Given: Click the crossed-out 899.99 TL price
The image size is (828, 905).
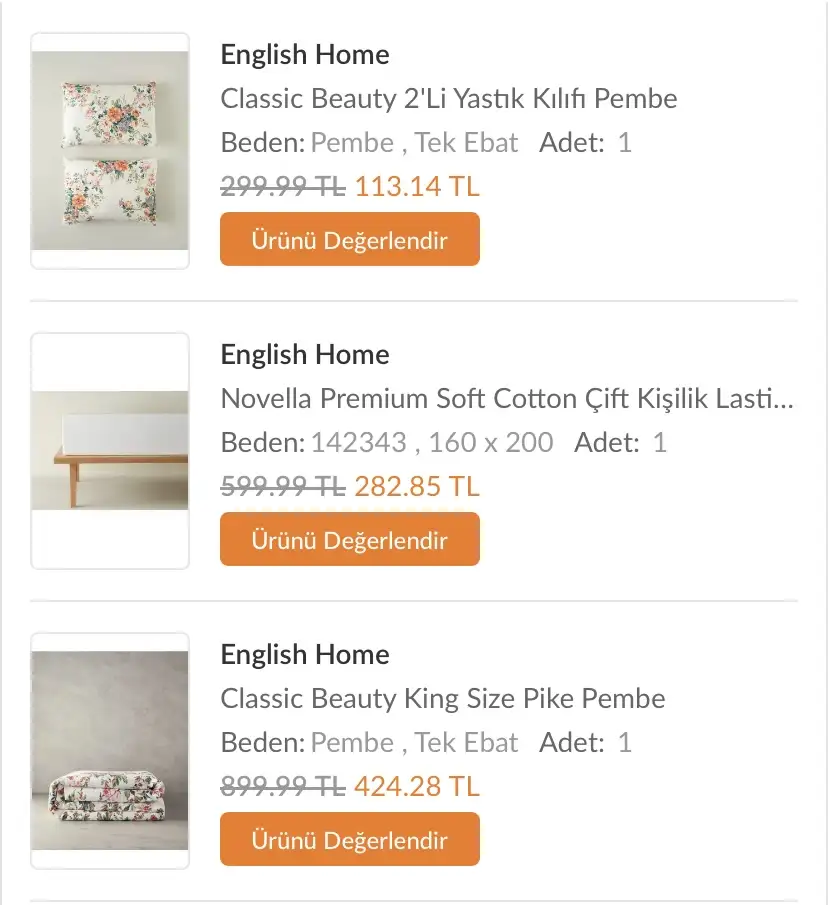Looking at the screenshot, I should 283,786.
